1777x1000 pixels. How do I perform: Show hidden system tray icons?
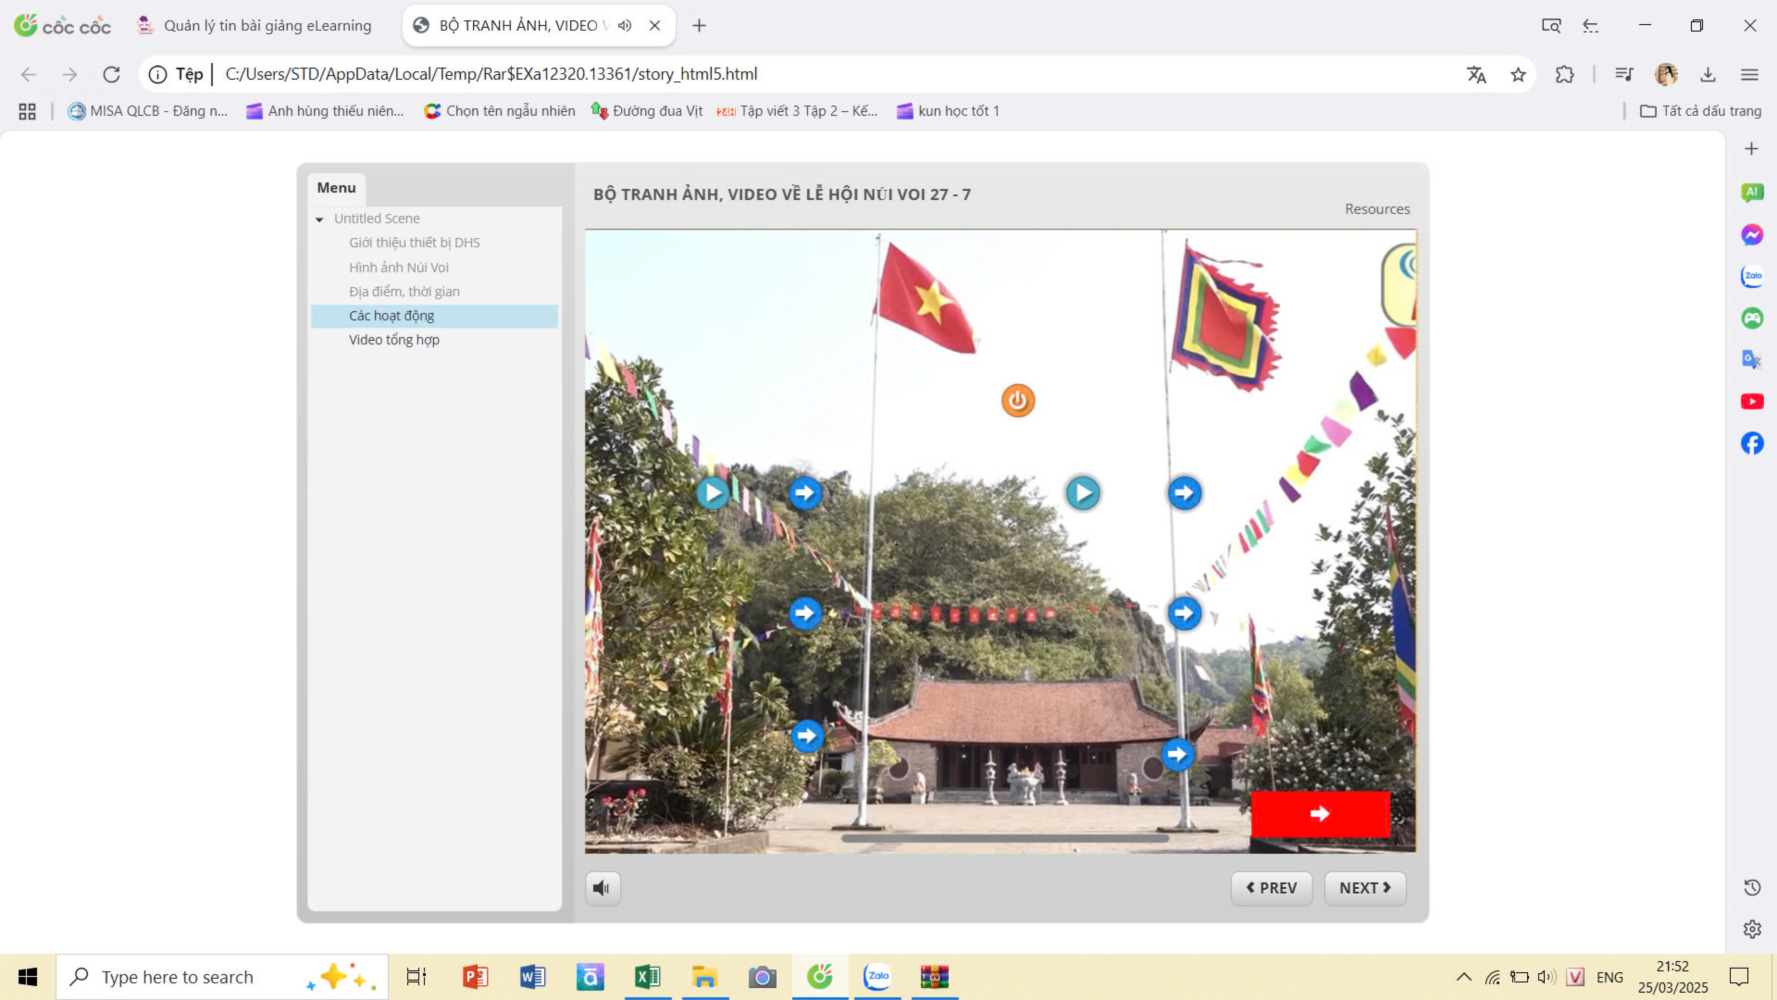pos(1463,977)
